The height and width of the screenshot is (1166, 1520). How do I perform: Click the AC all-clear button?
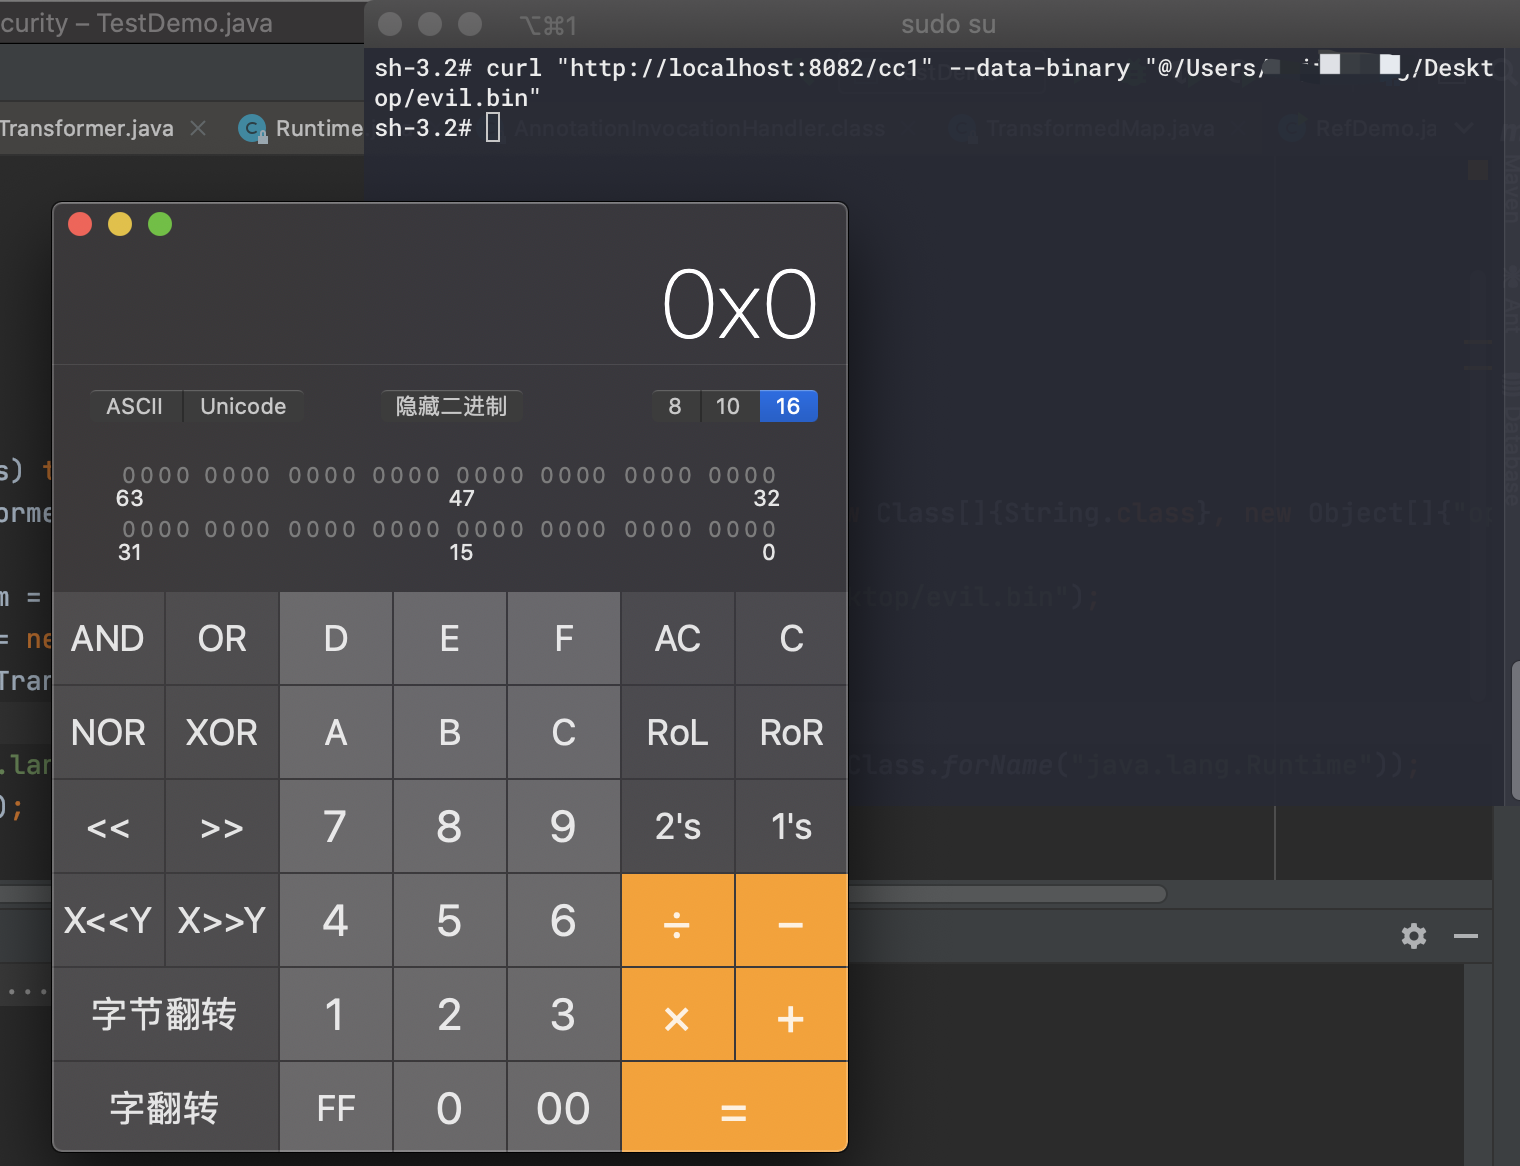click(x=677, y=639)
